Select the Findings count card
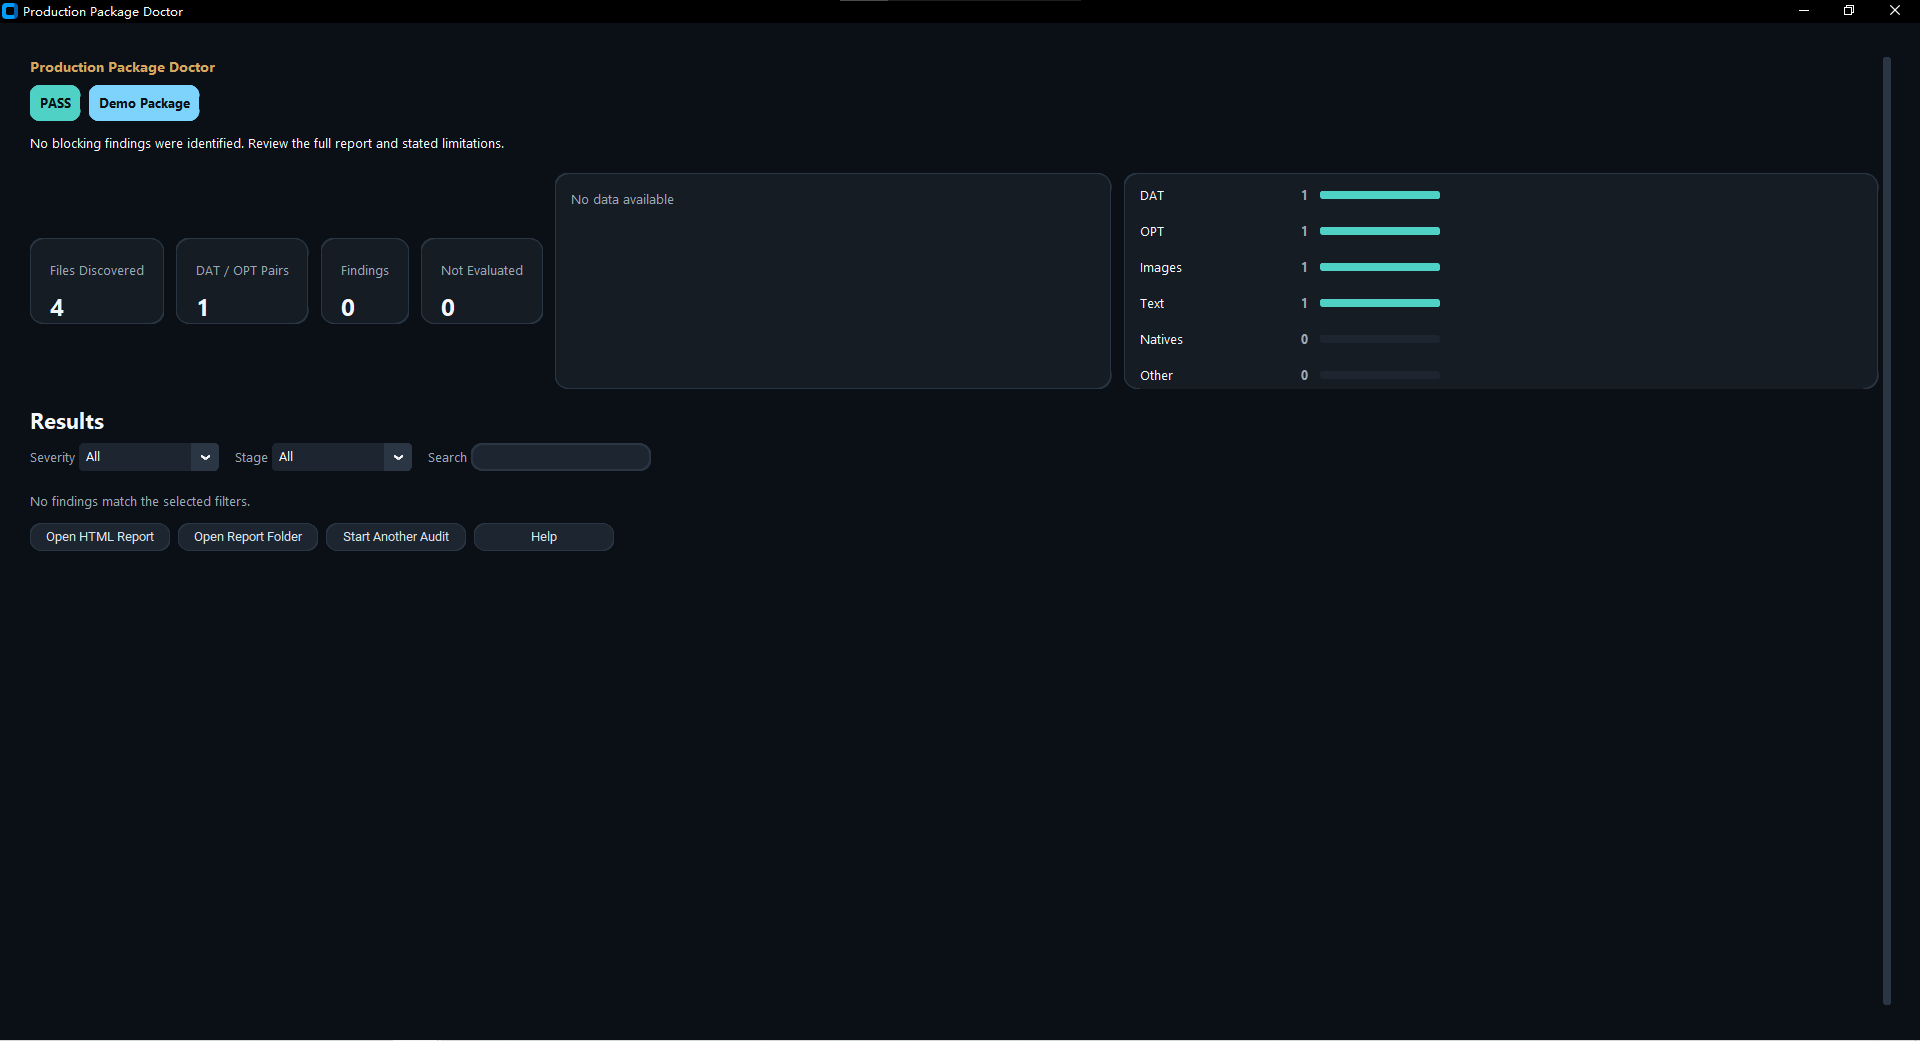This screenshot has height=1041, width=1920. point(365,281)
